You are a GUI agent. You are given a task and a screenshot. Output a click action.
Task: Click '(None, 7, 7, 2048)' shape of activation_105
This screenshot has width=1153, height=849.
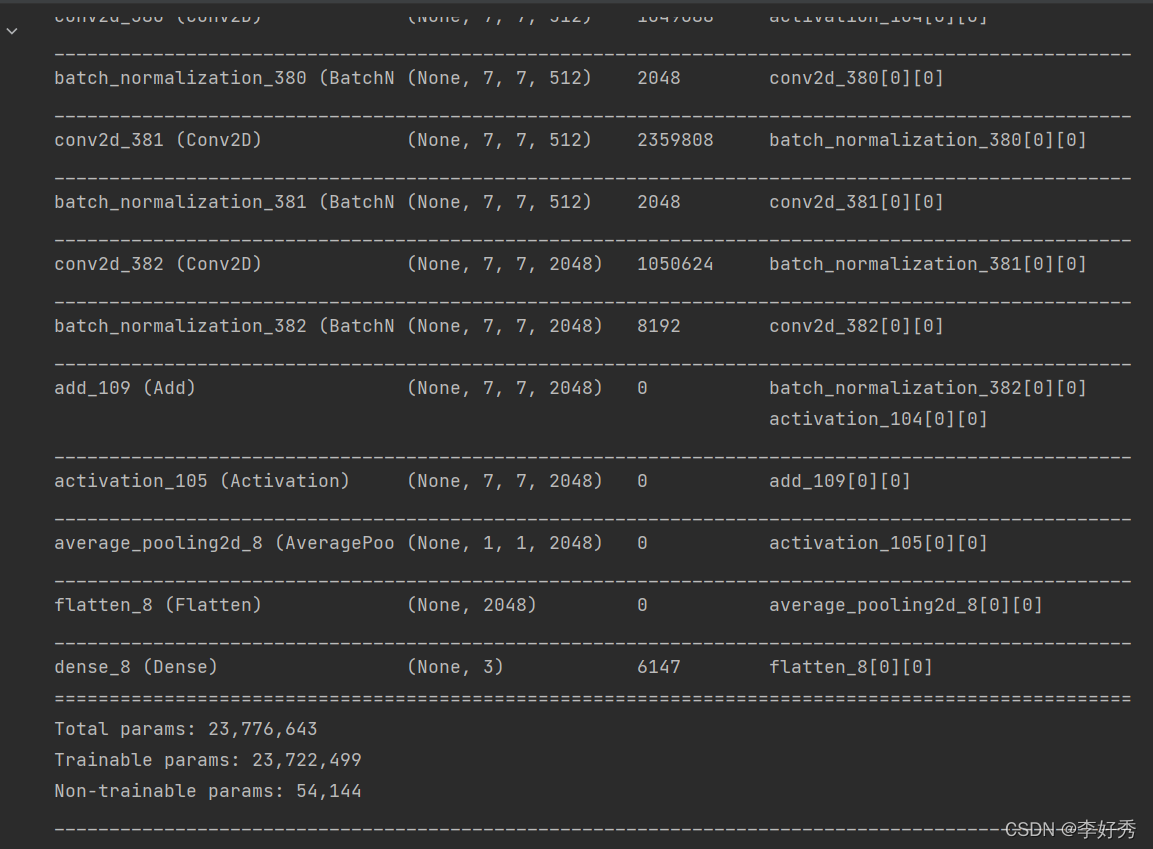click(x=504, y=481)
